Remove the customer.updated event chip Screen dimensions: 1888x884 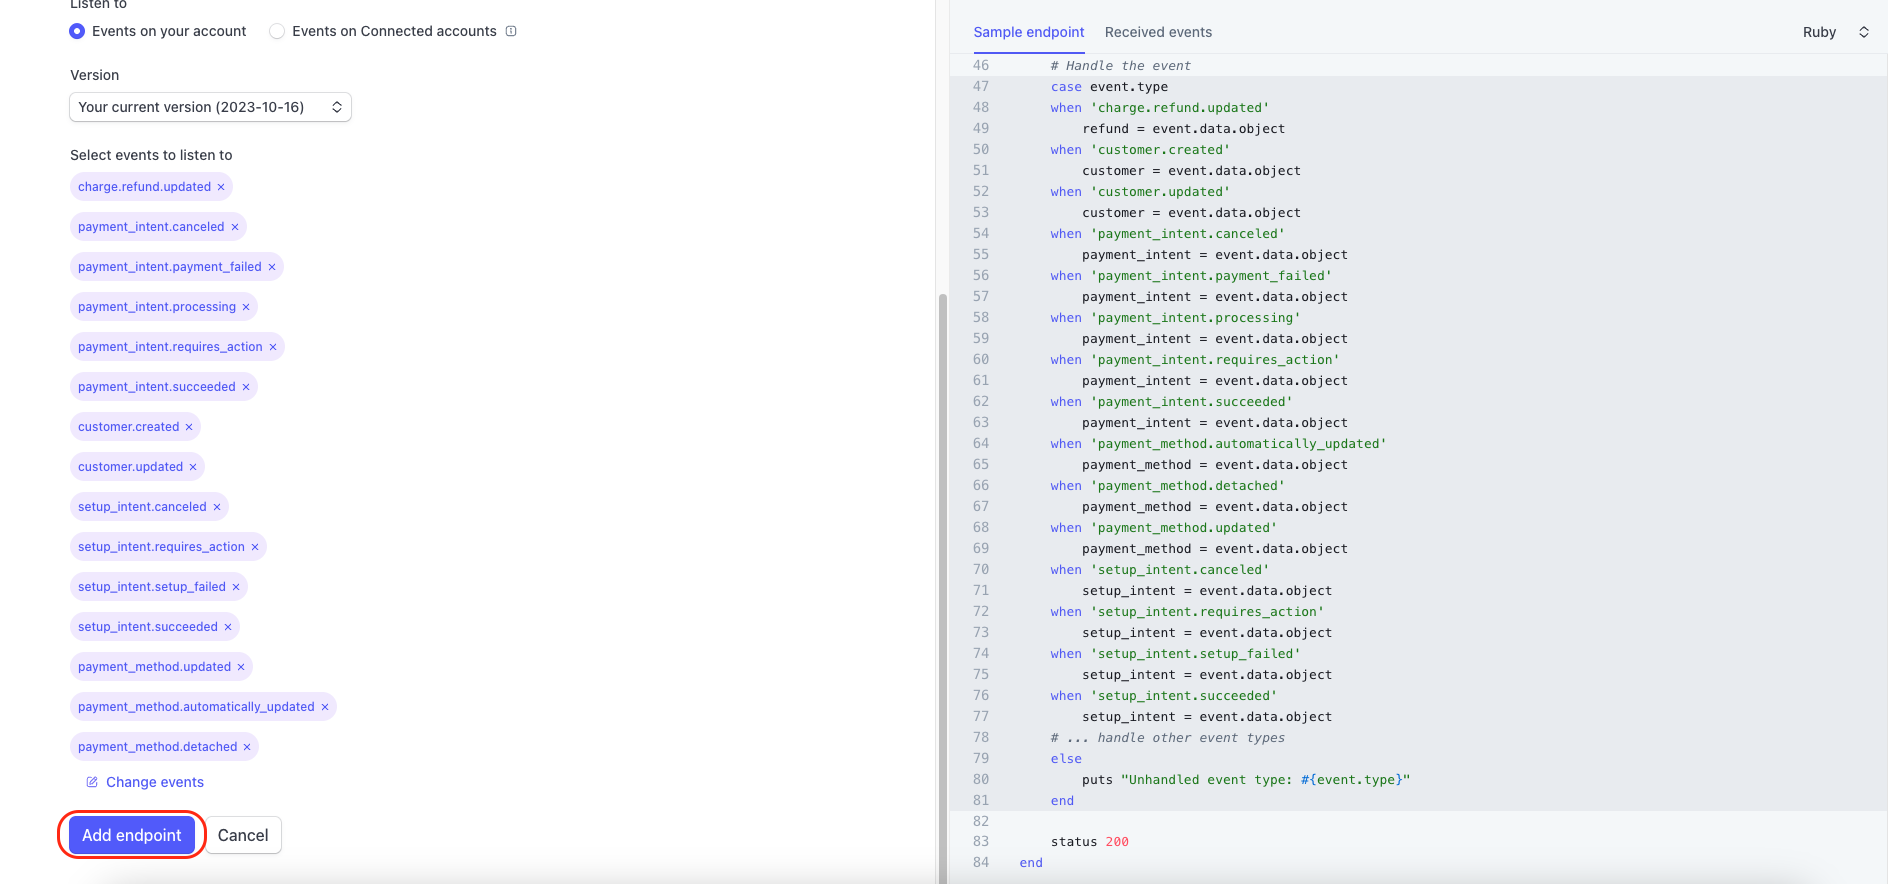coord(193,467)
